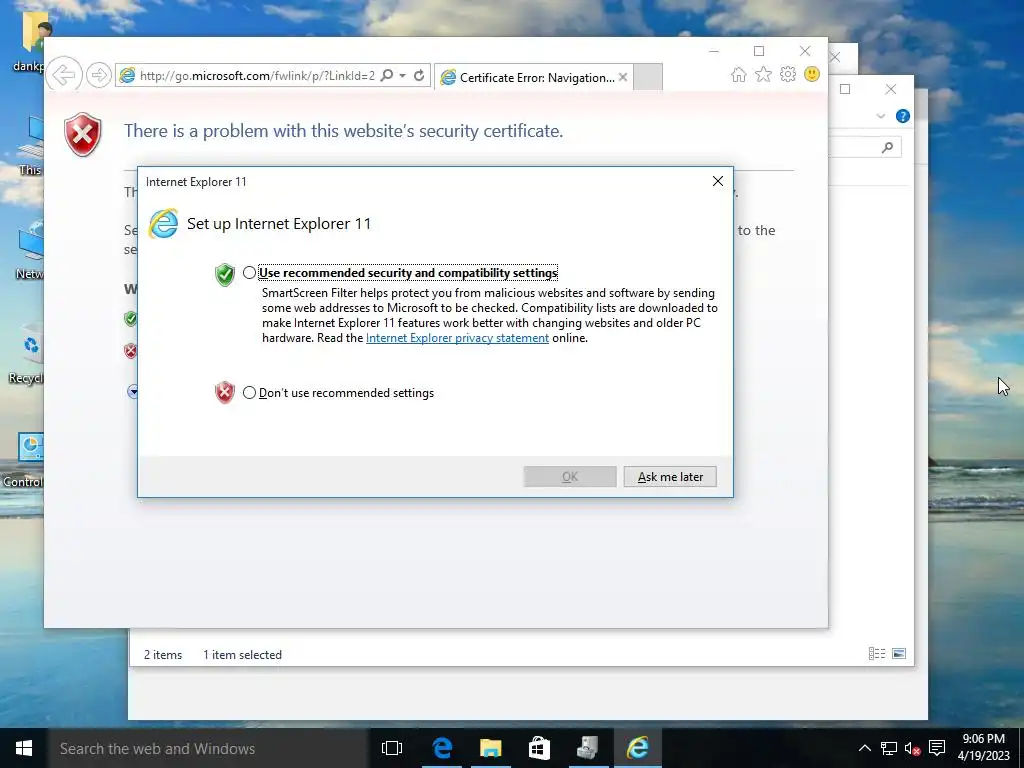This screenshot has height=768, width=1024.
Task: Open the Network desktop icon
Action: click(x=29, y=251)
